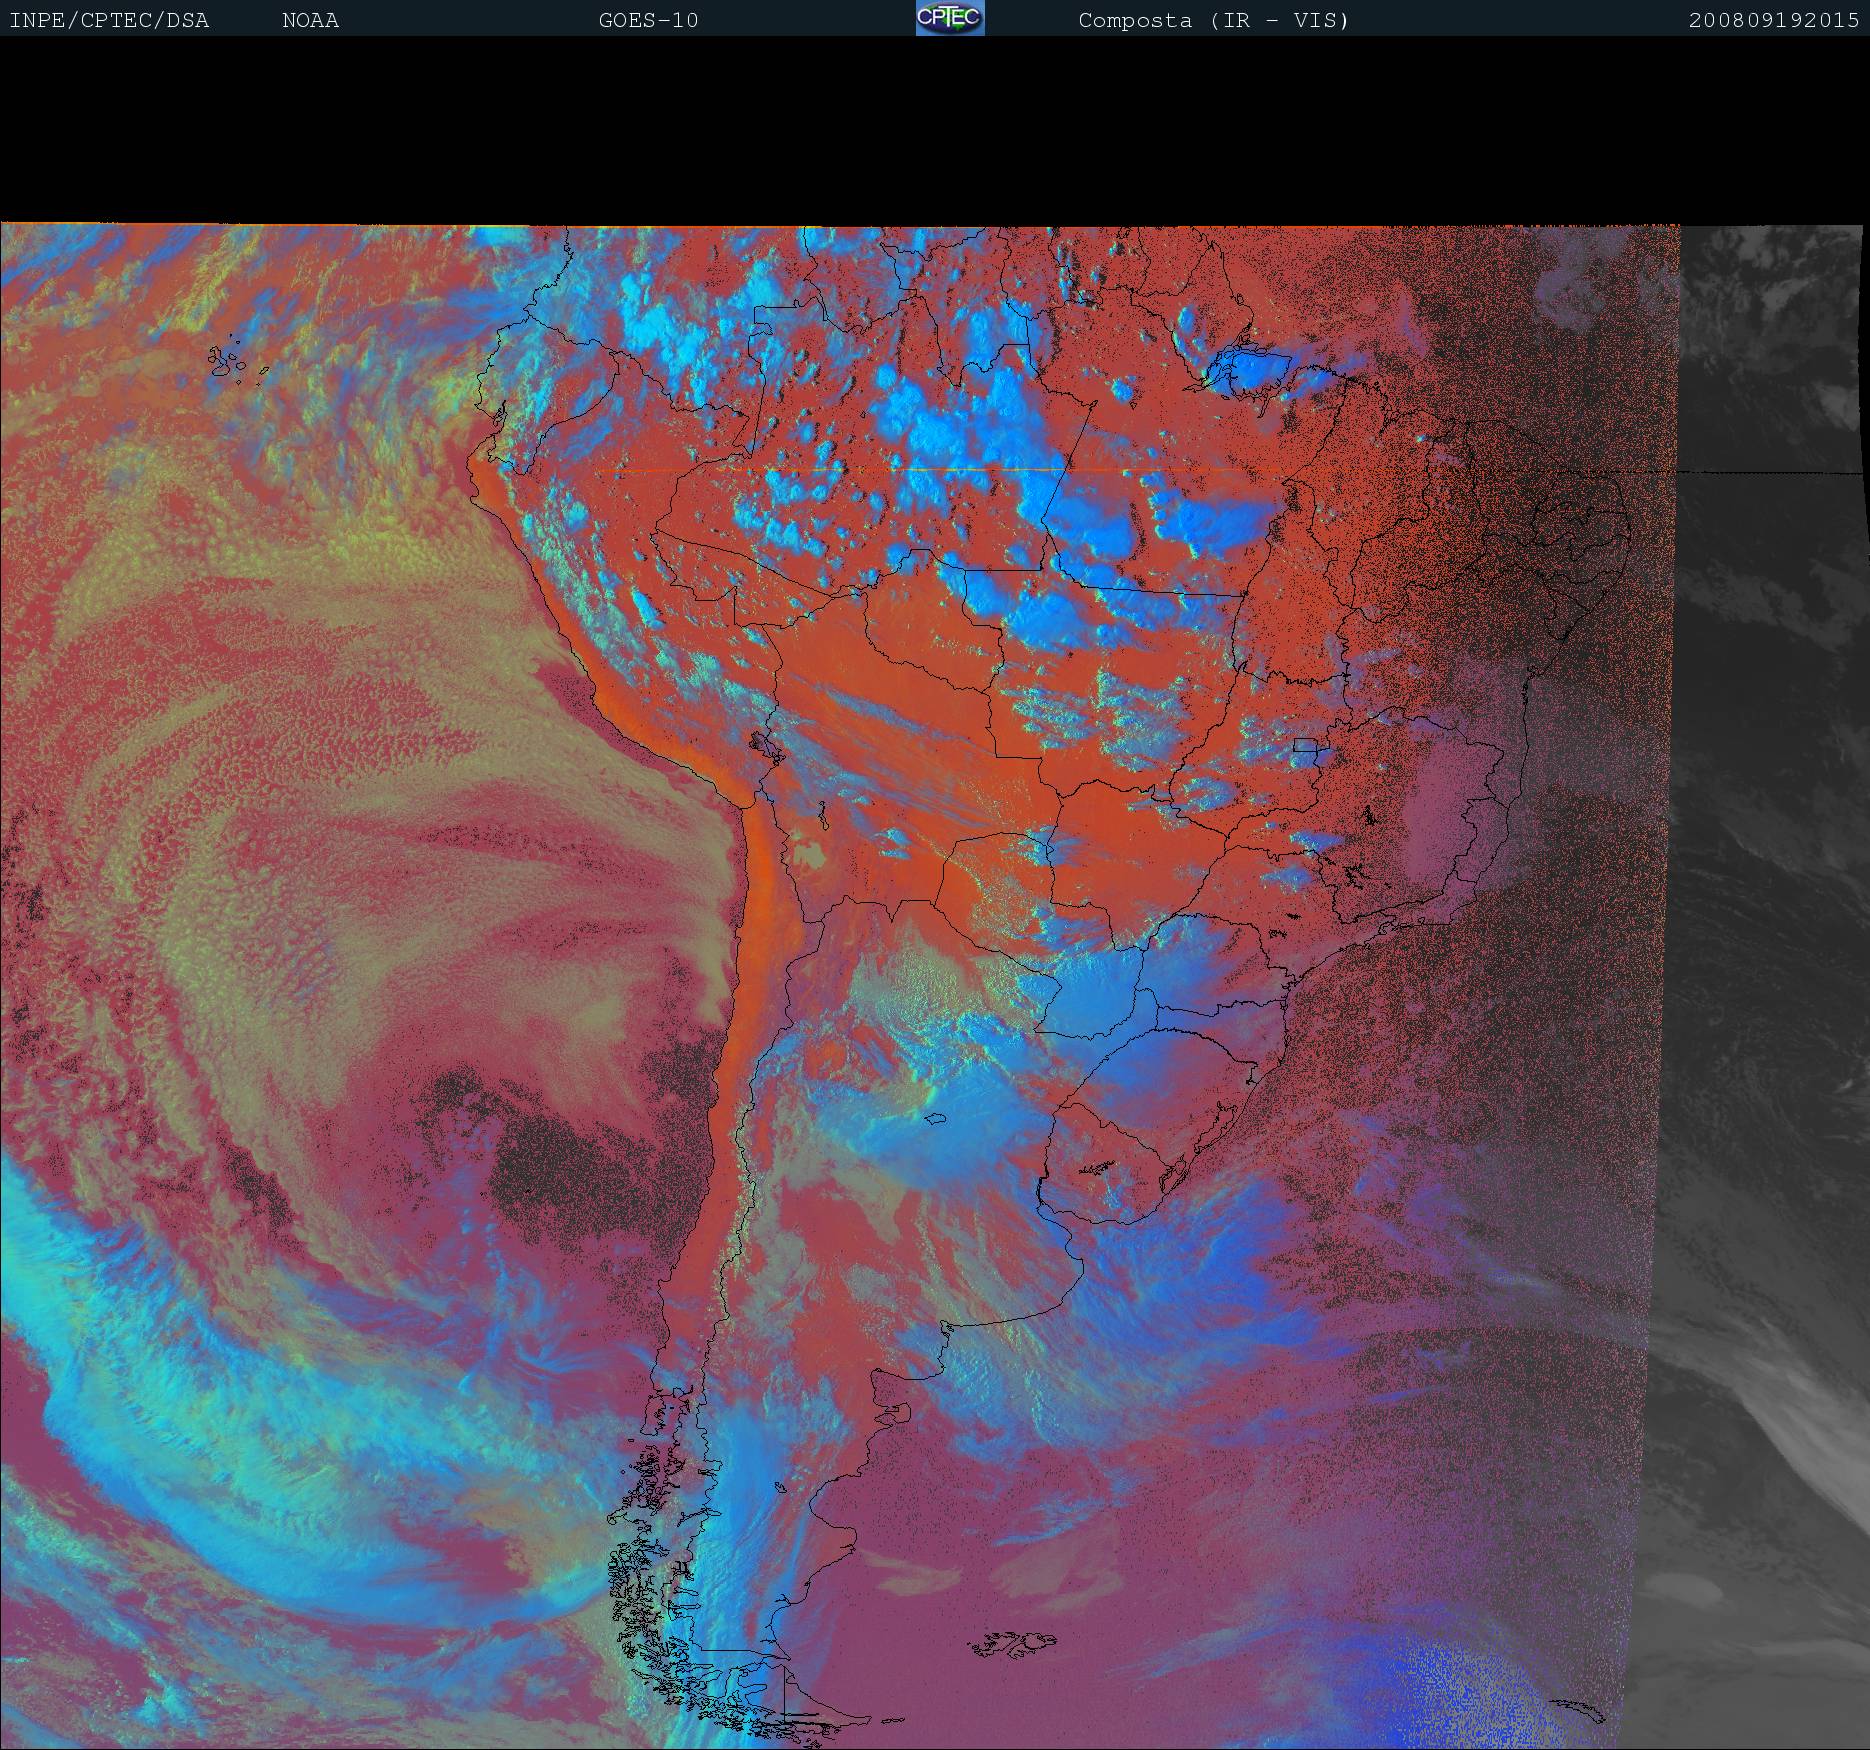Click the orange Atacama coastal strip
Image resolution: width=1870 pixels, height=1750 pixels.
click(x=762, y=880)
